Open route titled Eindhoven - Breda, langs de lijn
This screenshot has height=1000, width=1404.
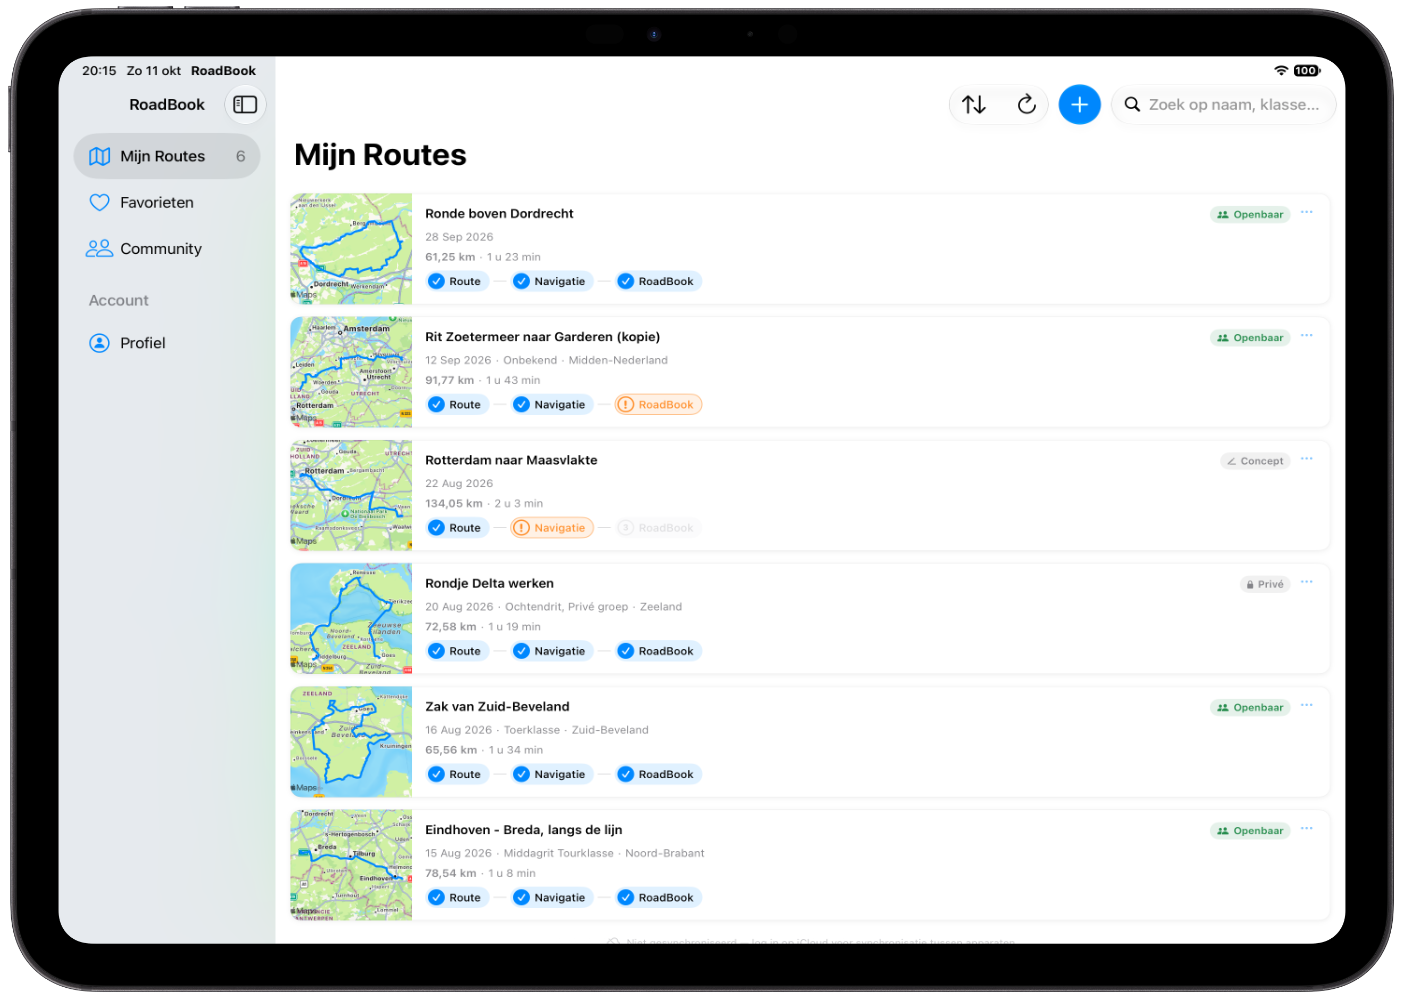523,830
